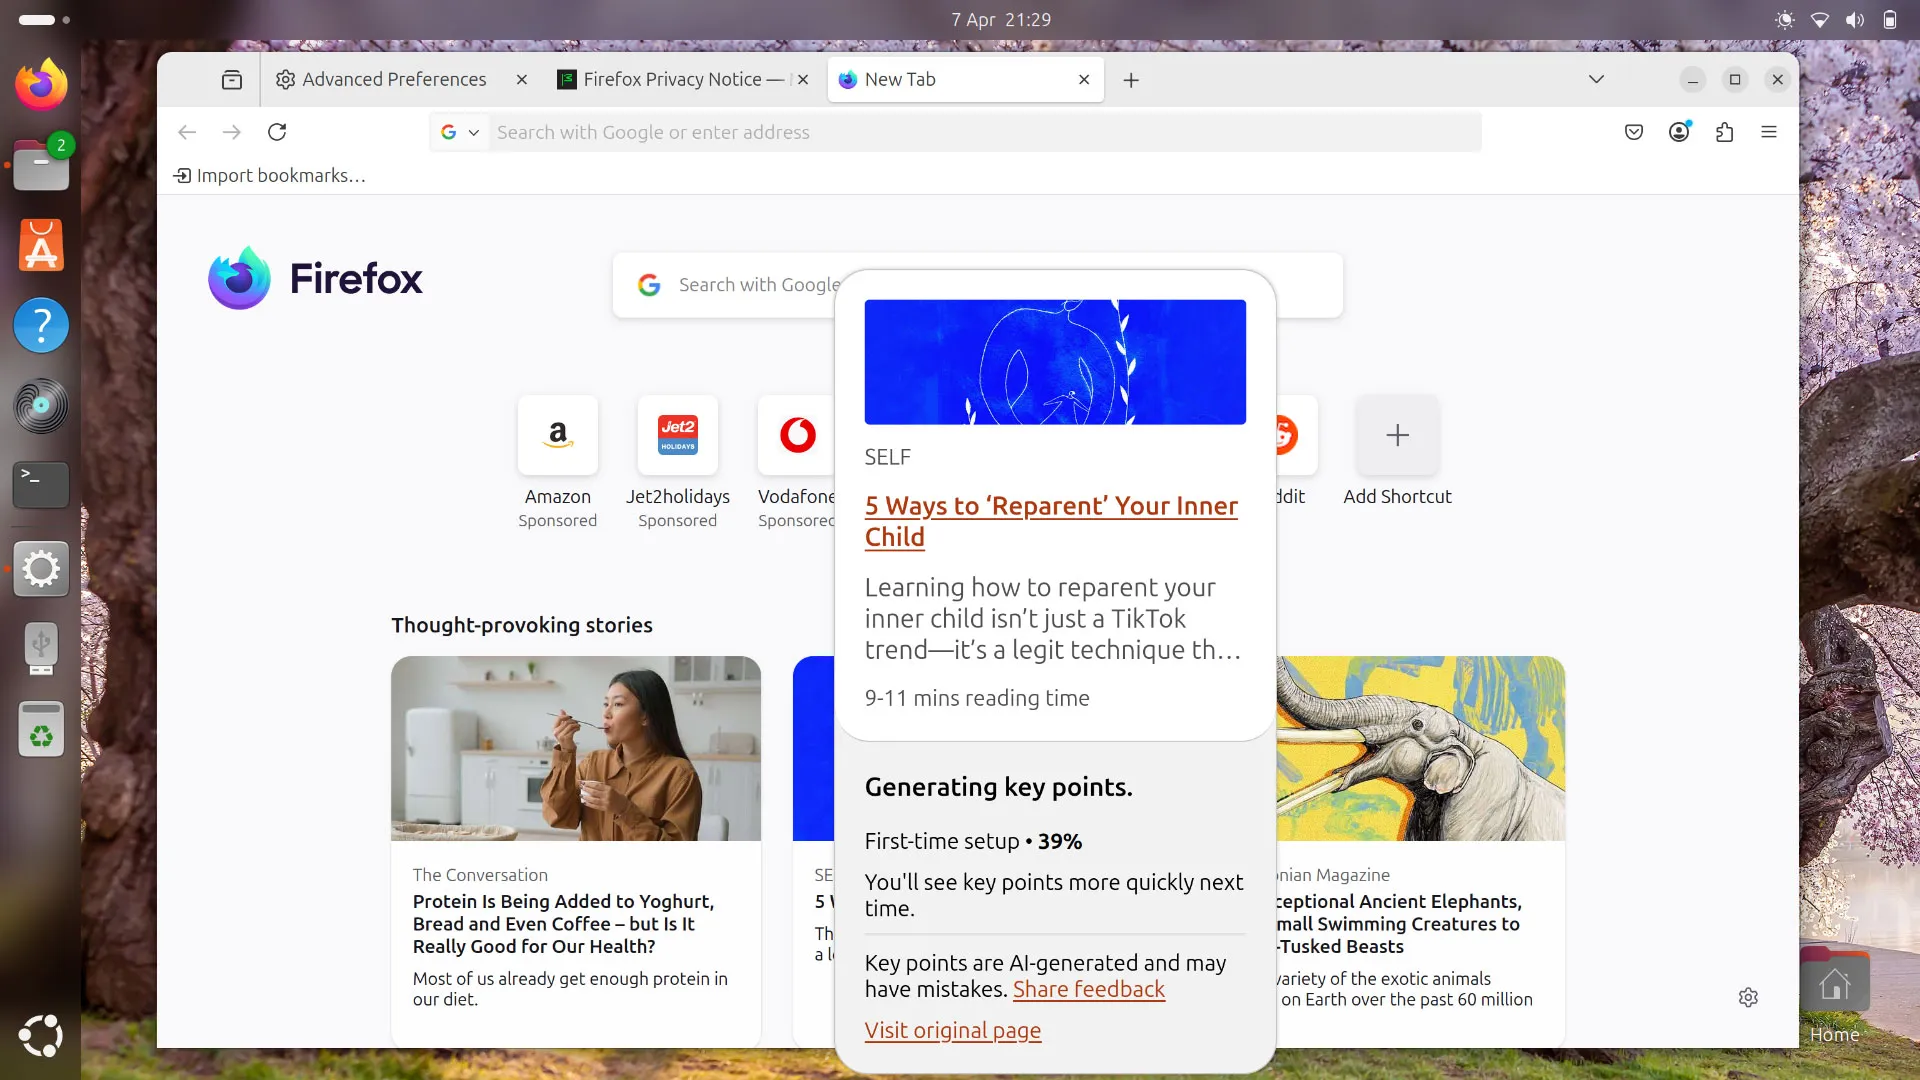1920x1080 pixels.
Task: Open the application hamburger menu
Action: [1769, 131]
